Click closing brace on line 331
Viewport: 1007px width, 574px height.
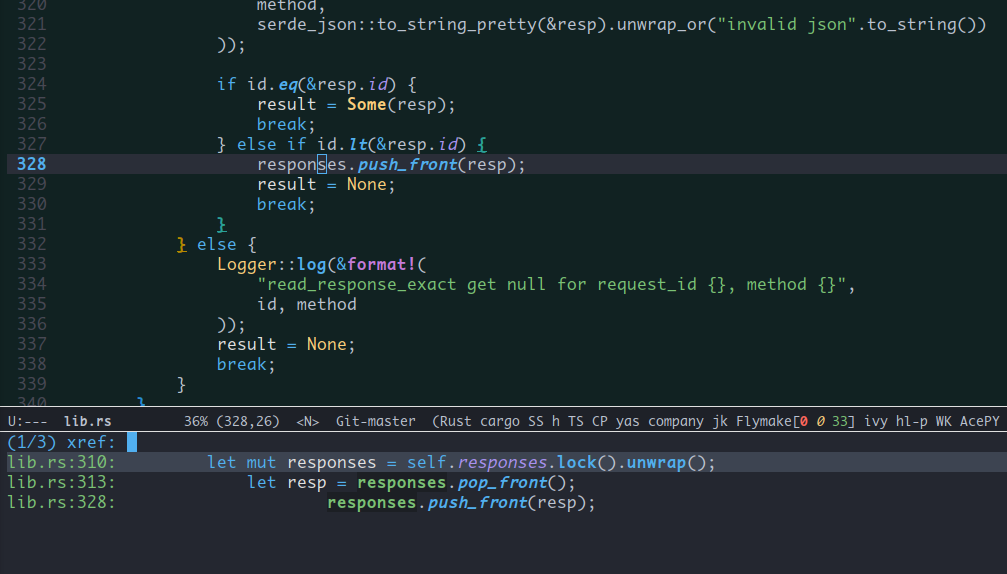tap(222, 224)
